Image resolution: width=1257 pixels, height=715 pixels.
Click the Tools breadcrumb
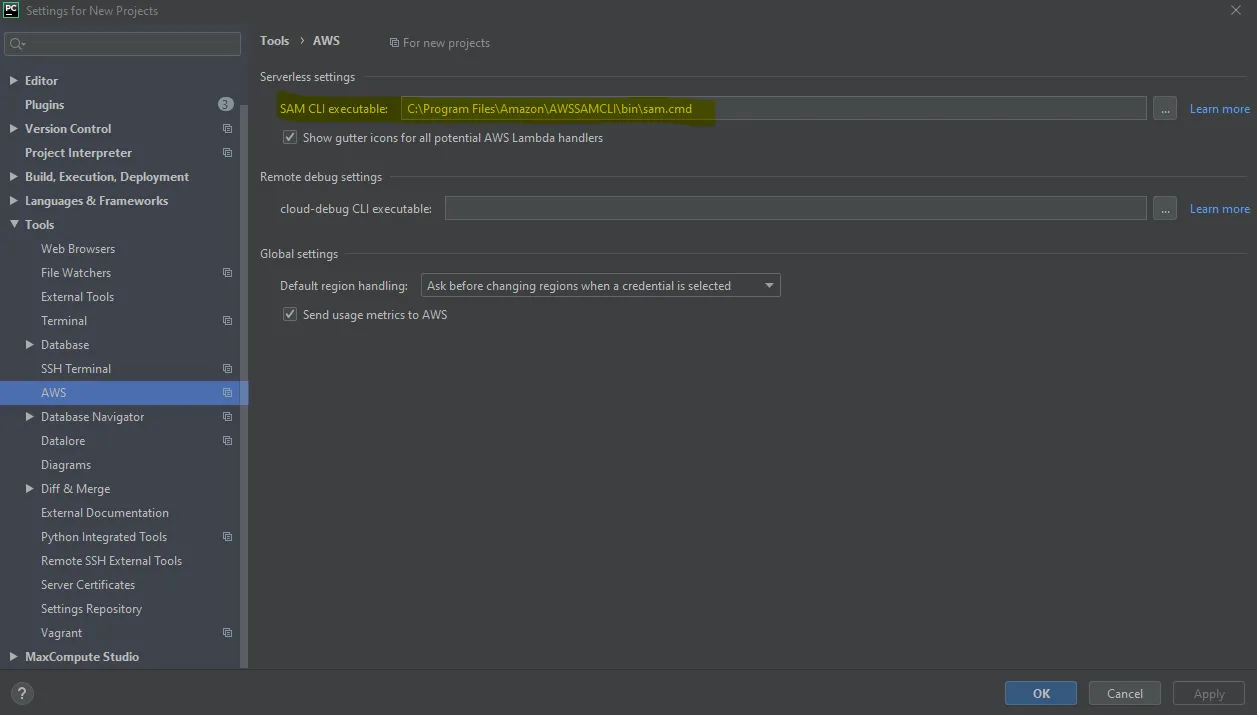[x=274, y=41]
